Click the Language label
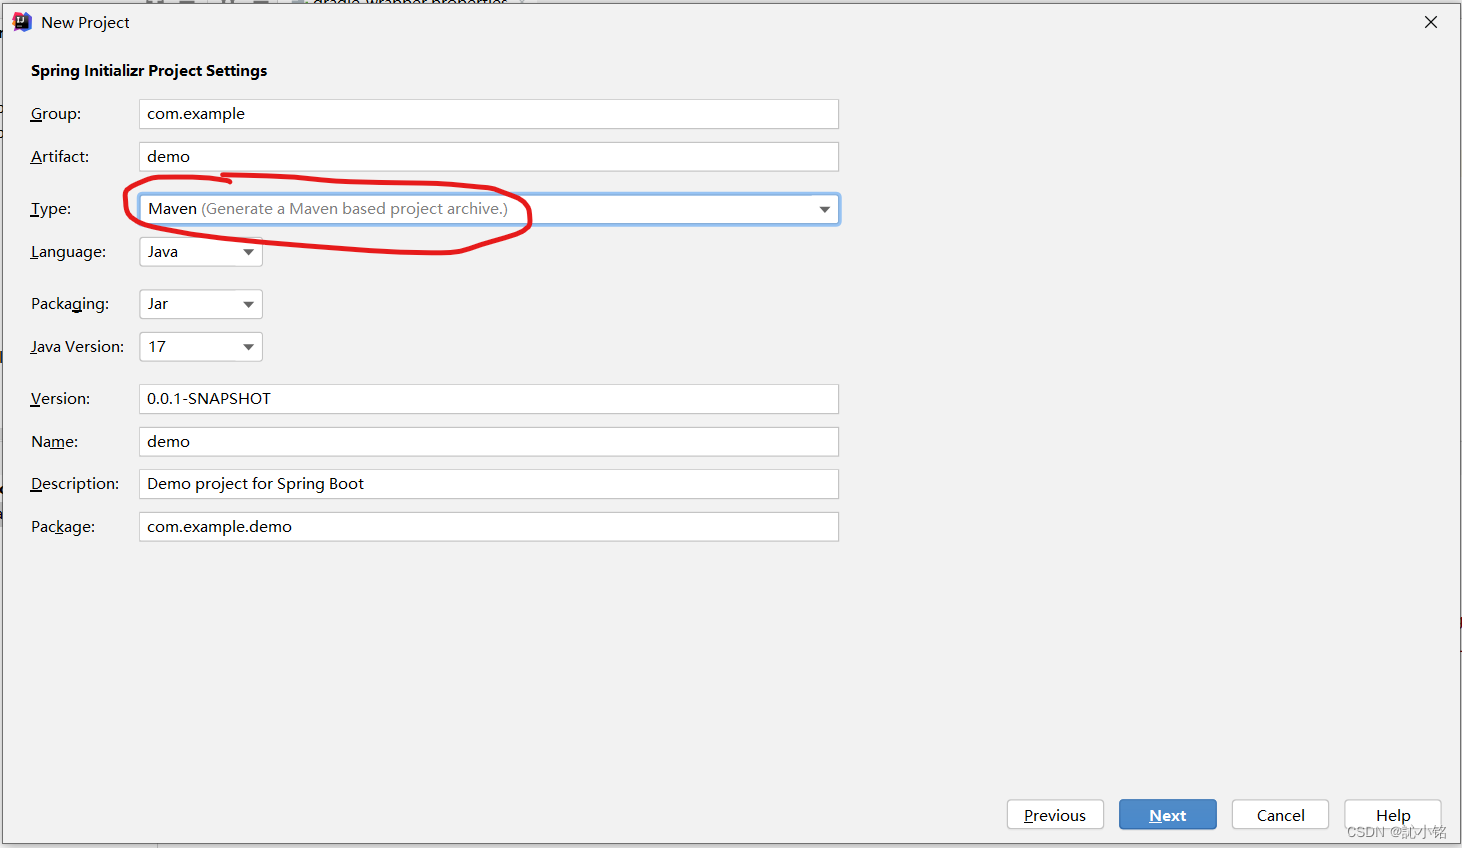 pyautogui.click(x=68, y=252)
